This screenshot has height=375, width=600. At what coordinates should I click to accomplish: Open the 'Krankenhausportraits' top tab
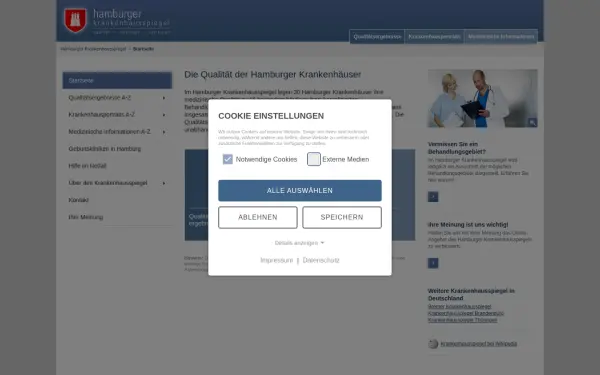(434, 37)
